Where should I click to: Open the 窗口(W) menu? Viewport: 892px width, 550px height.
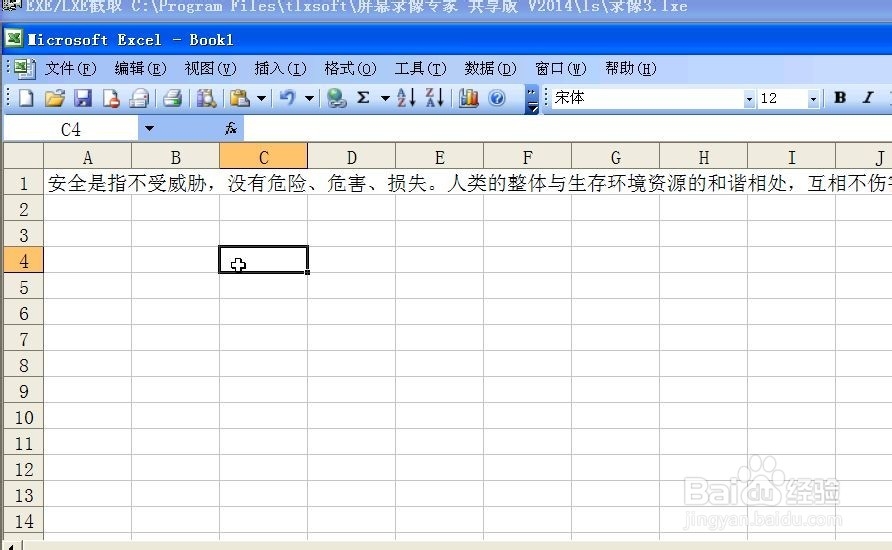pyautogui.click(x=560, y=69)
